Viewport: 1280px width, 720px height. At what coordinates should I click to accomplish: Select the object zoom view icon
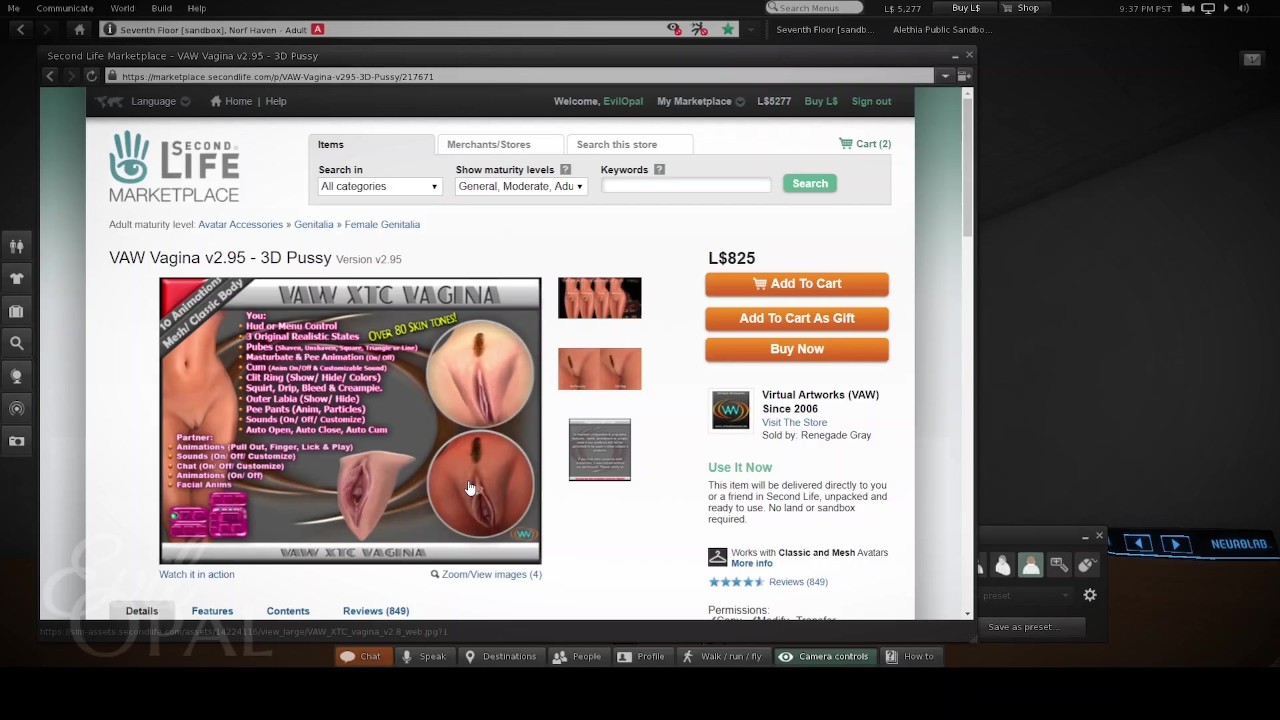tap(1058, 567)
